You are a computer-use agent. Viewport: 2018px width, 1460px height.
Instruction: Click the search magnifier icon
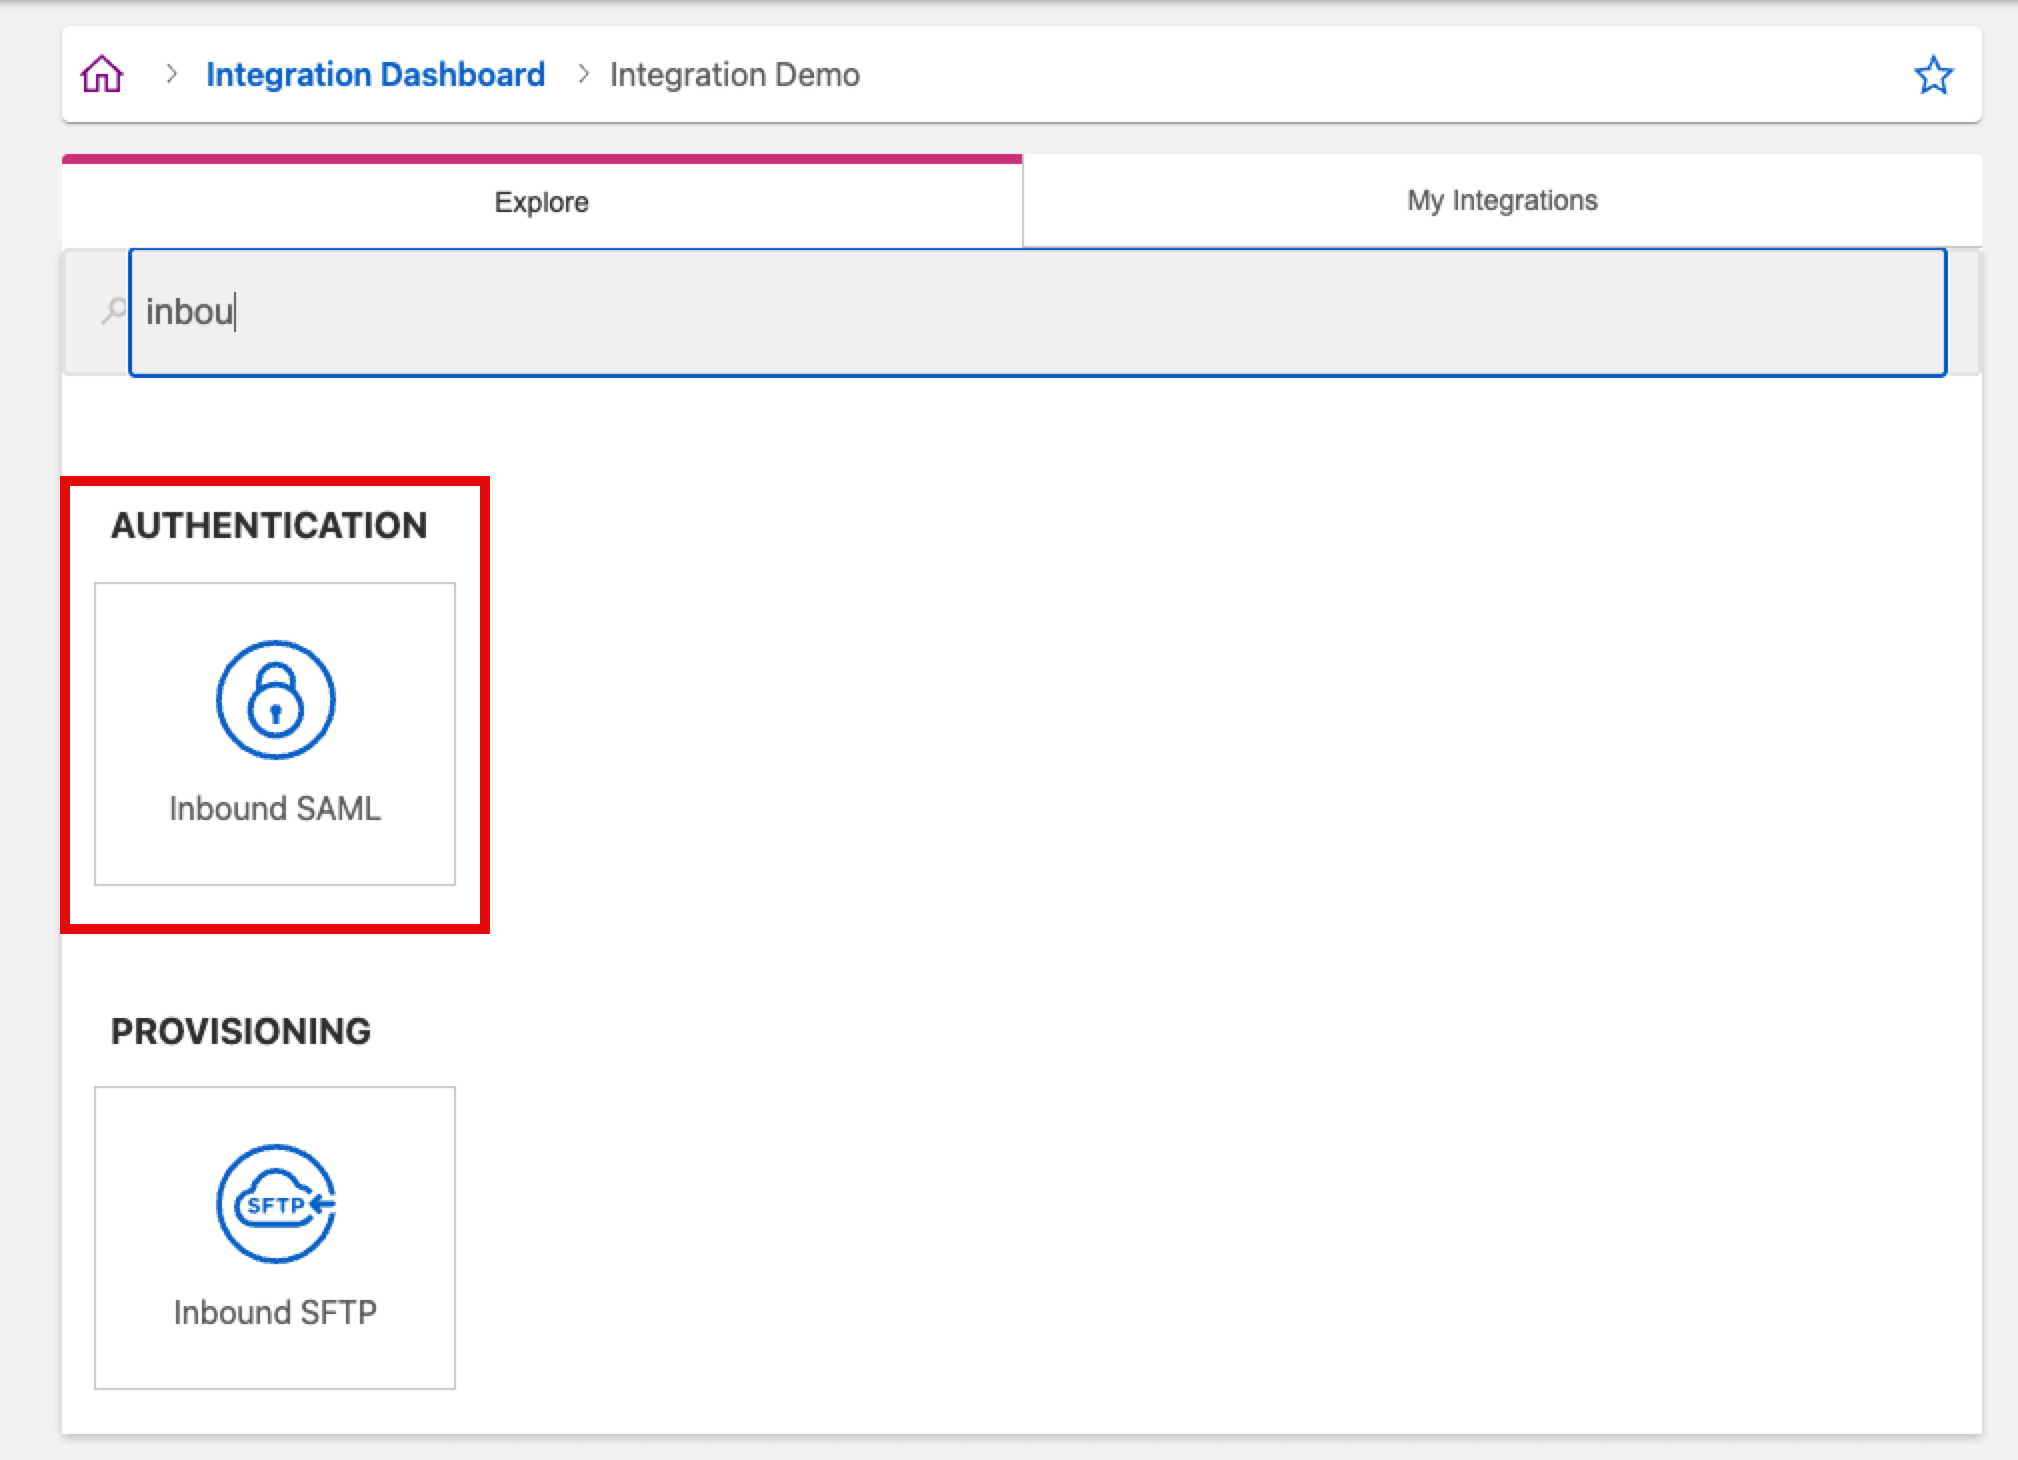[114, 311]
